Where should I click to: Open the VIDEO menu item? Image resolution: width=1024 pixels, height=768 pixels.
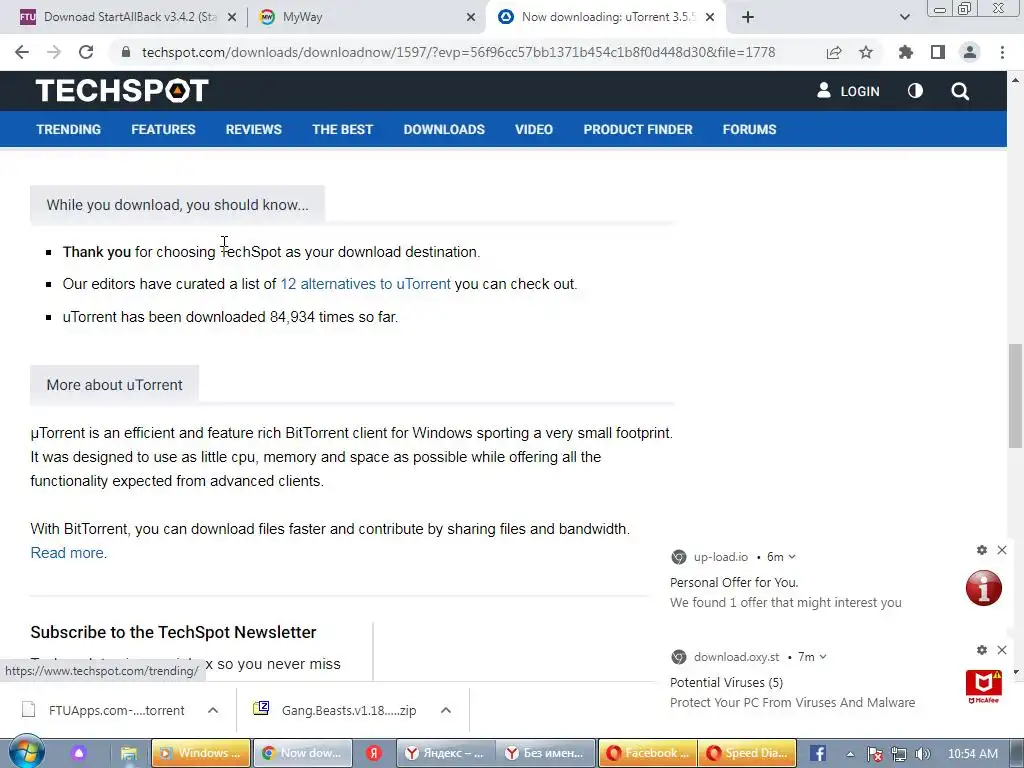click(x=534, y=129)
